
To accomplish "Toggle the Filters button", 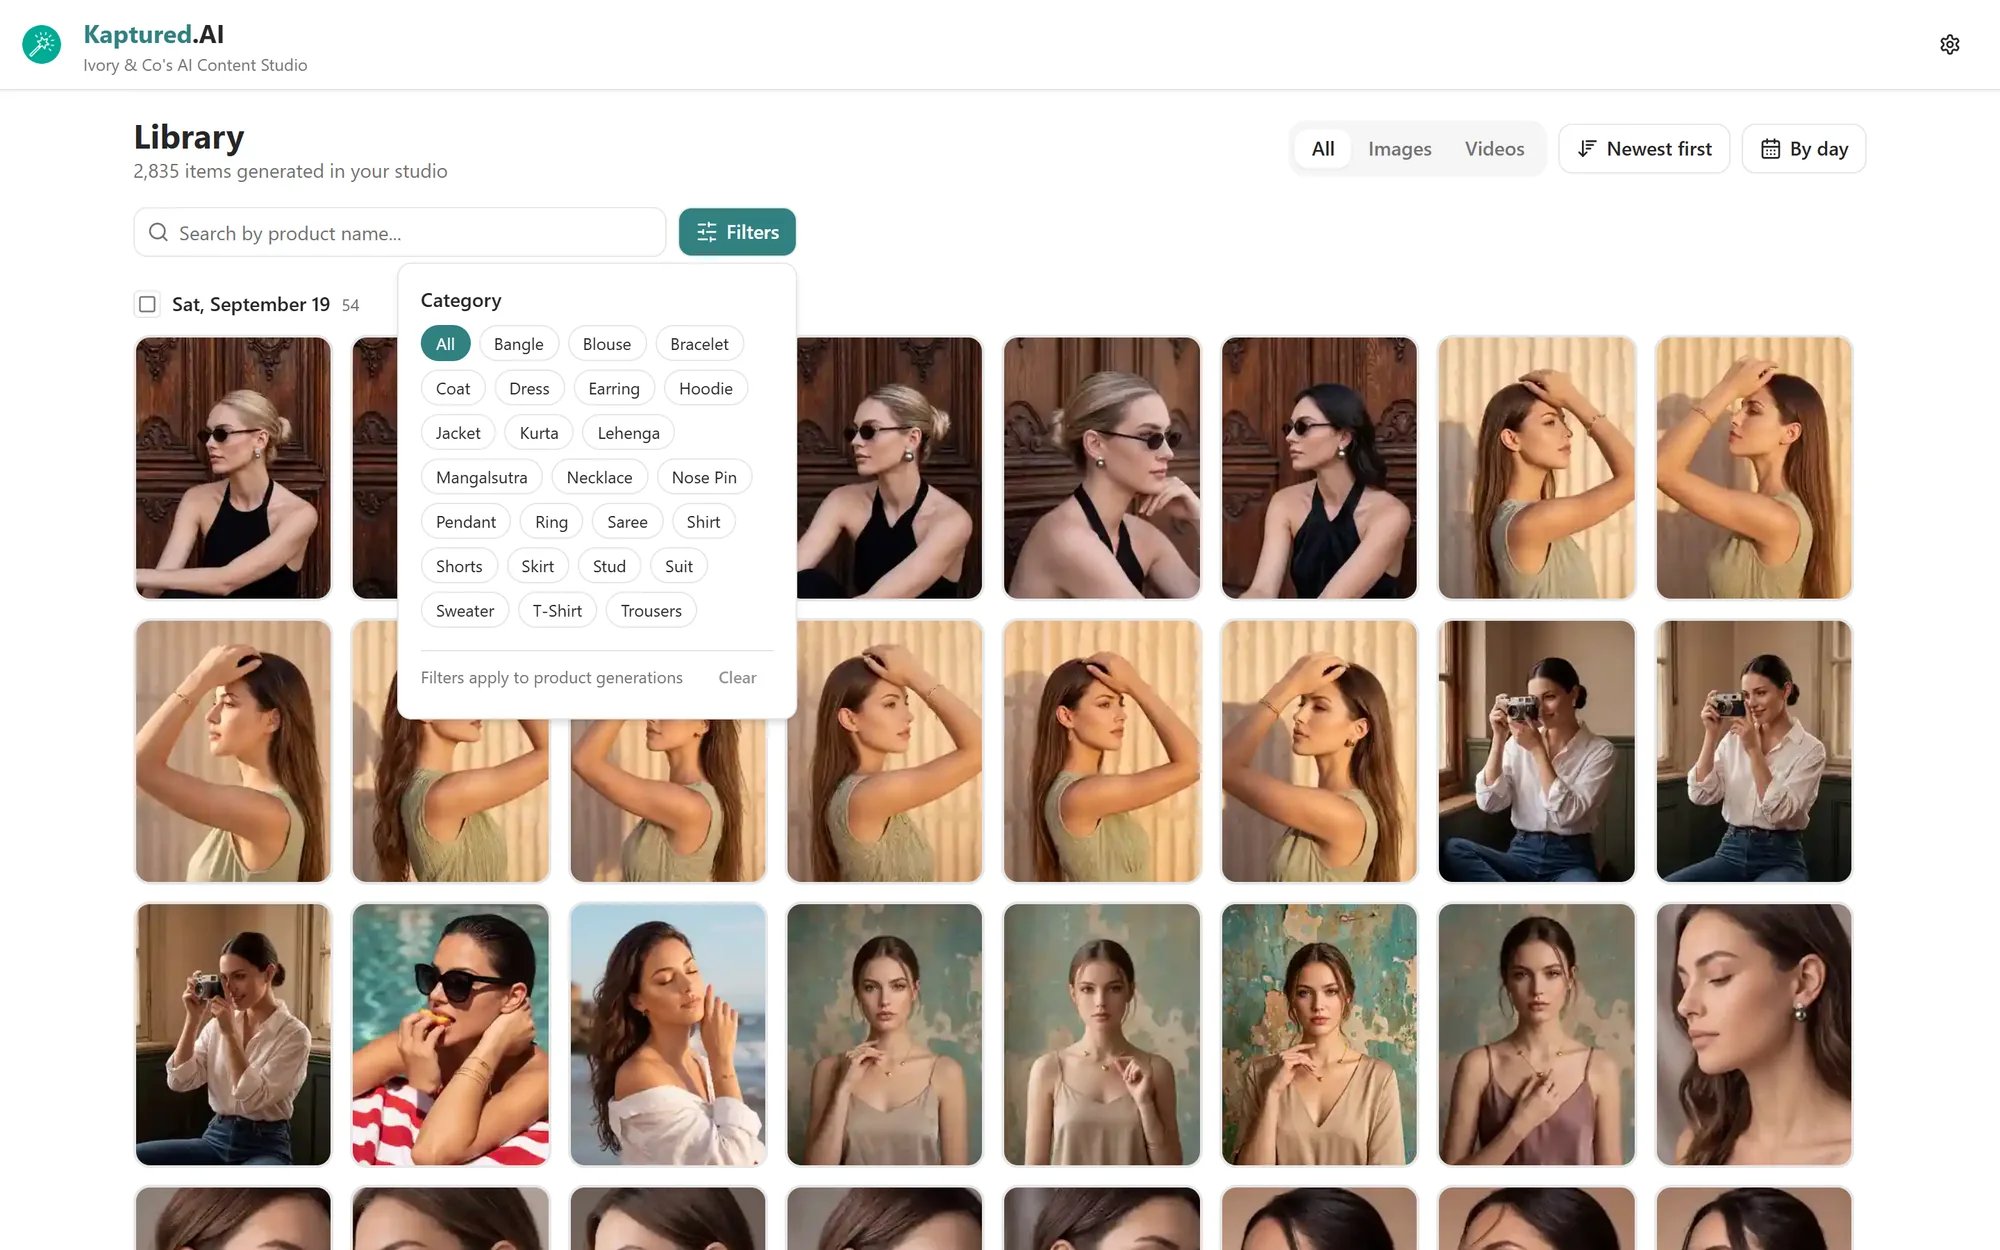I will coord(737,232).
